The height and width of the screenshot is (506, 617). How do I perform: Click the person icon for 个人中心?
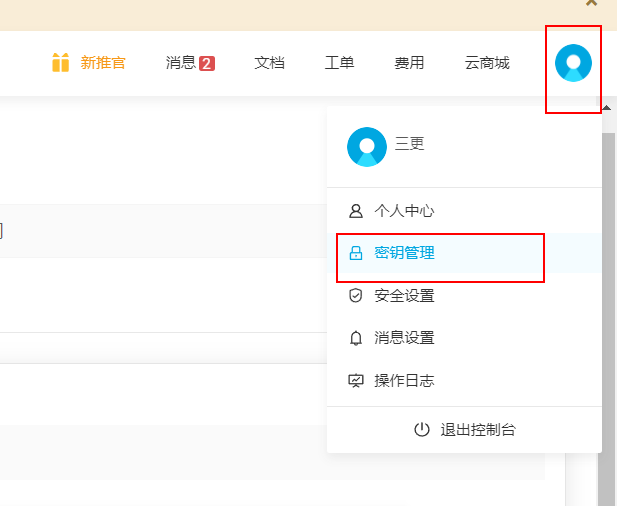coord(355,211)
